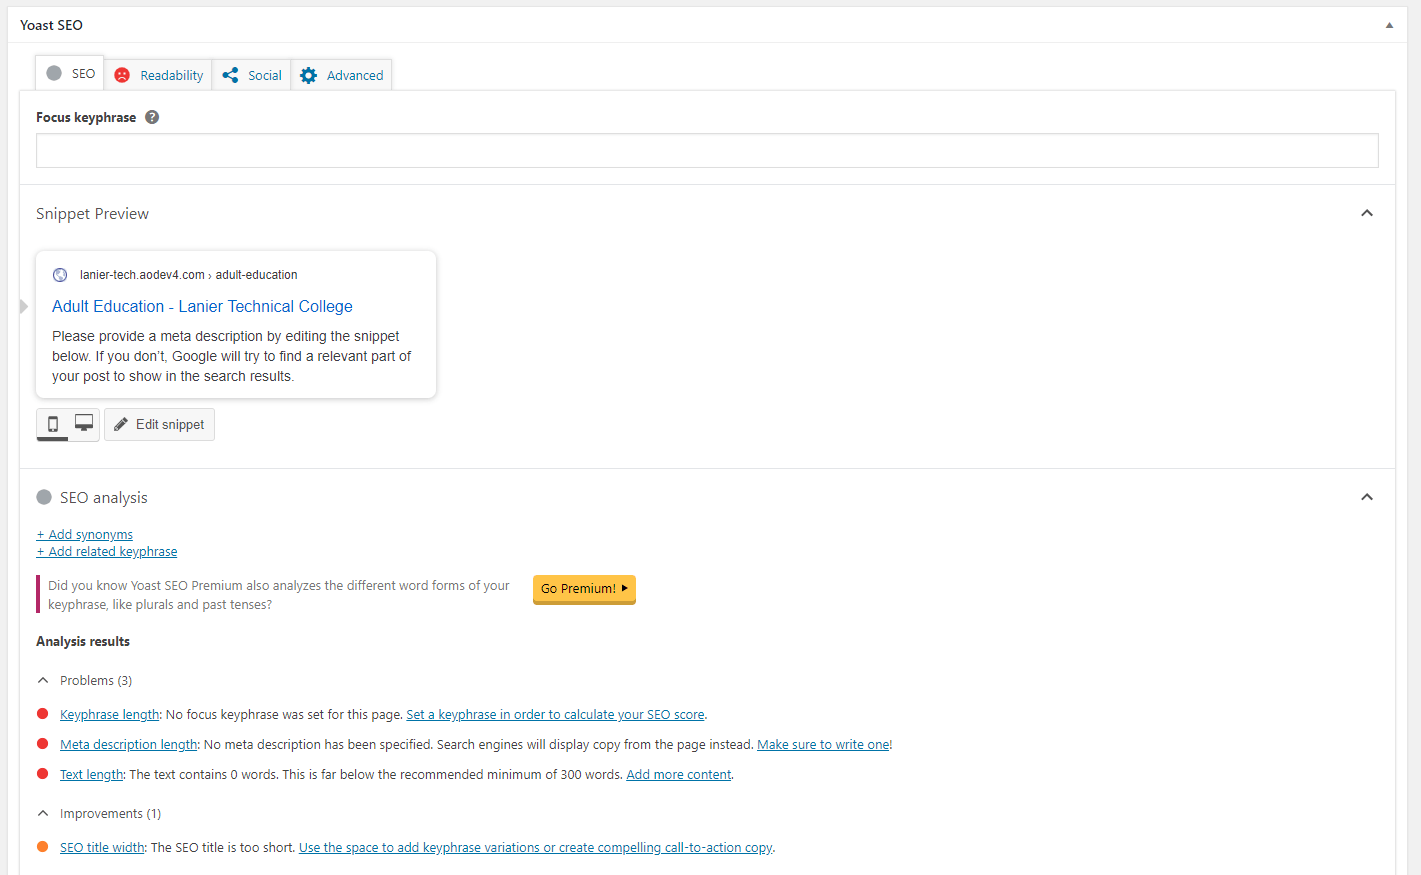Click the Snippet Preview heading text
This screenshot has height=875, width=1421.
[x=92, y=214]
